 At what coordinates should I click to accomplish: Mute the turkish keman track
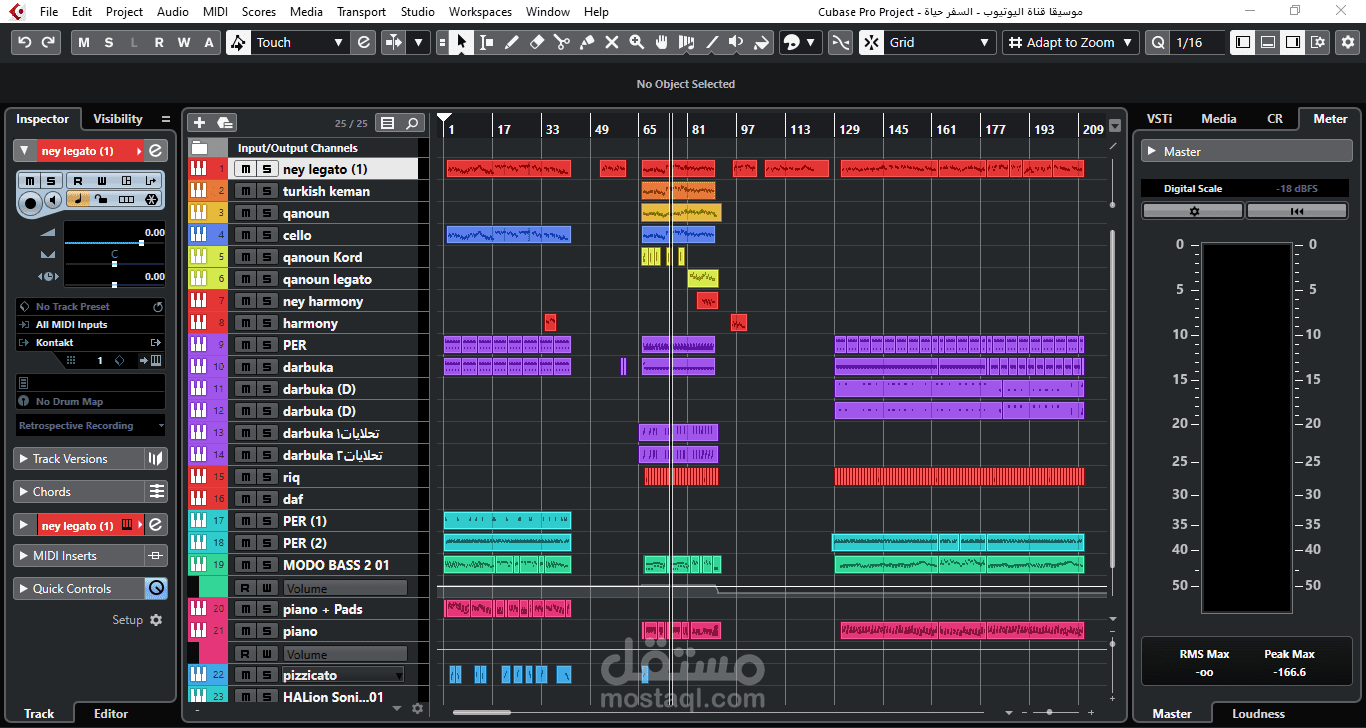(x=244, y=191)
